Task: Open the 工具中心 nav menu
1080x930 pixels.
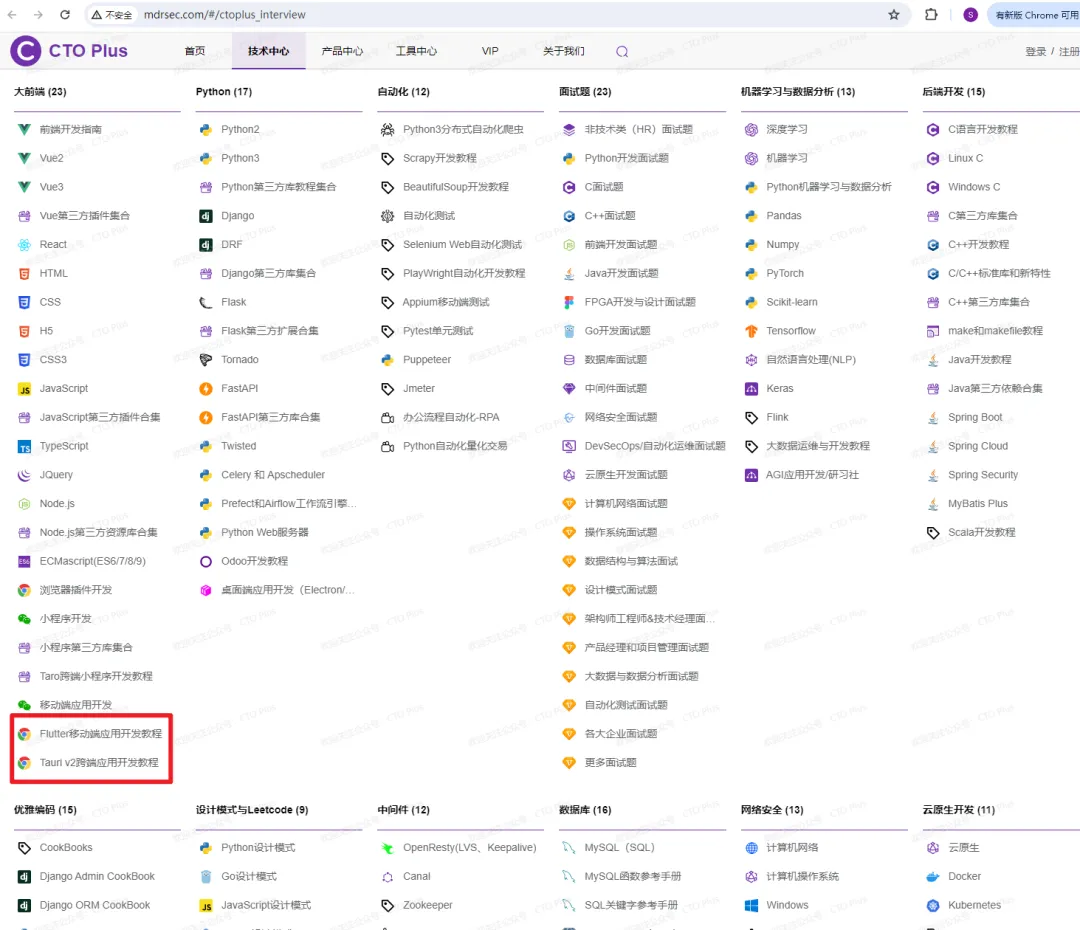Action: [x=416, y=51]
